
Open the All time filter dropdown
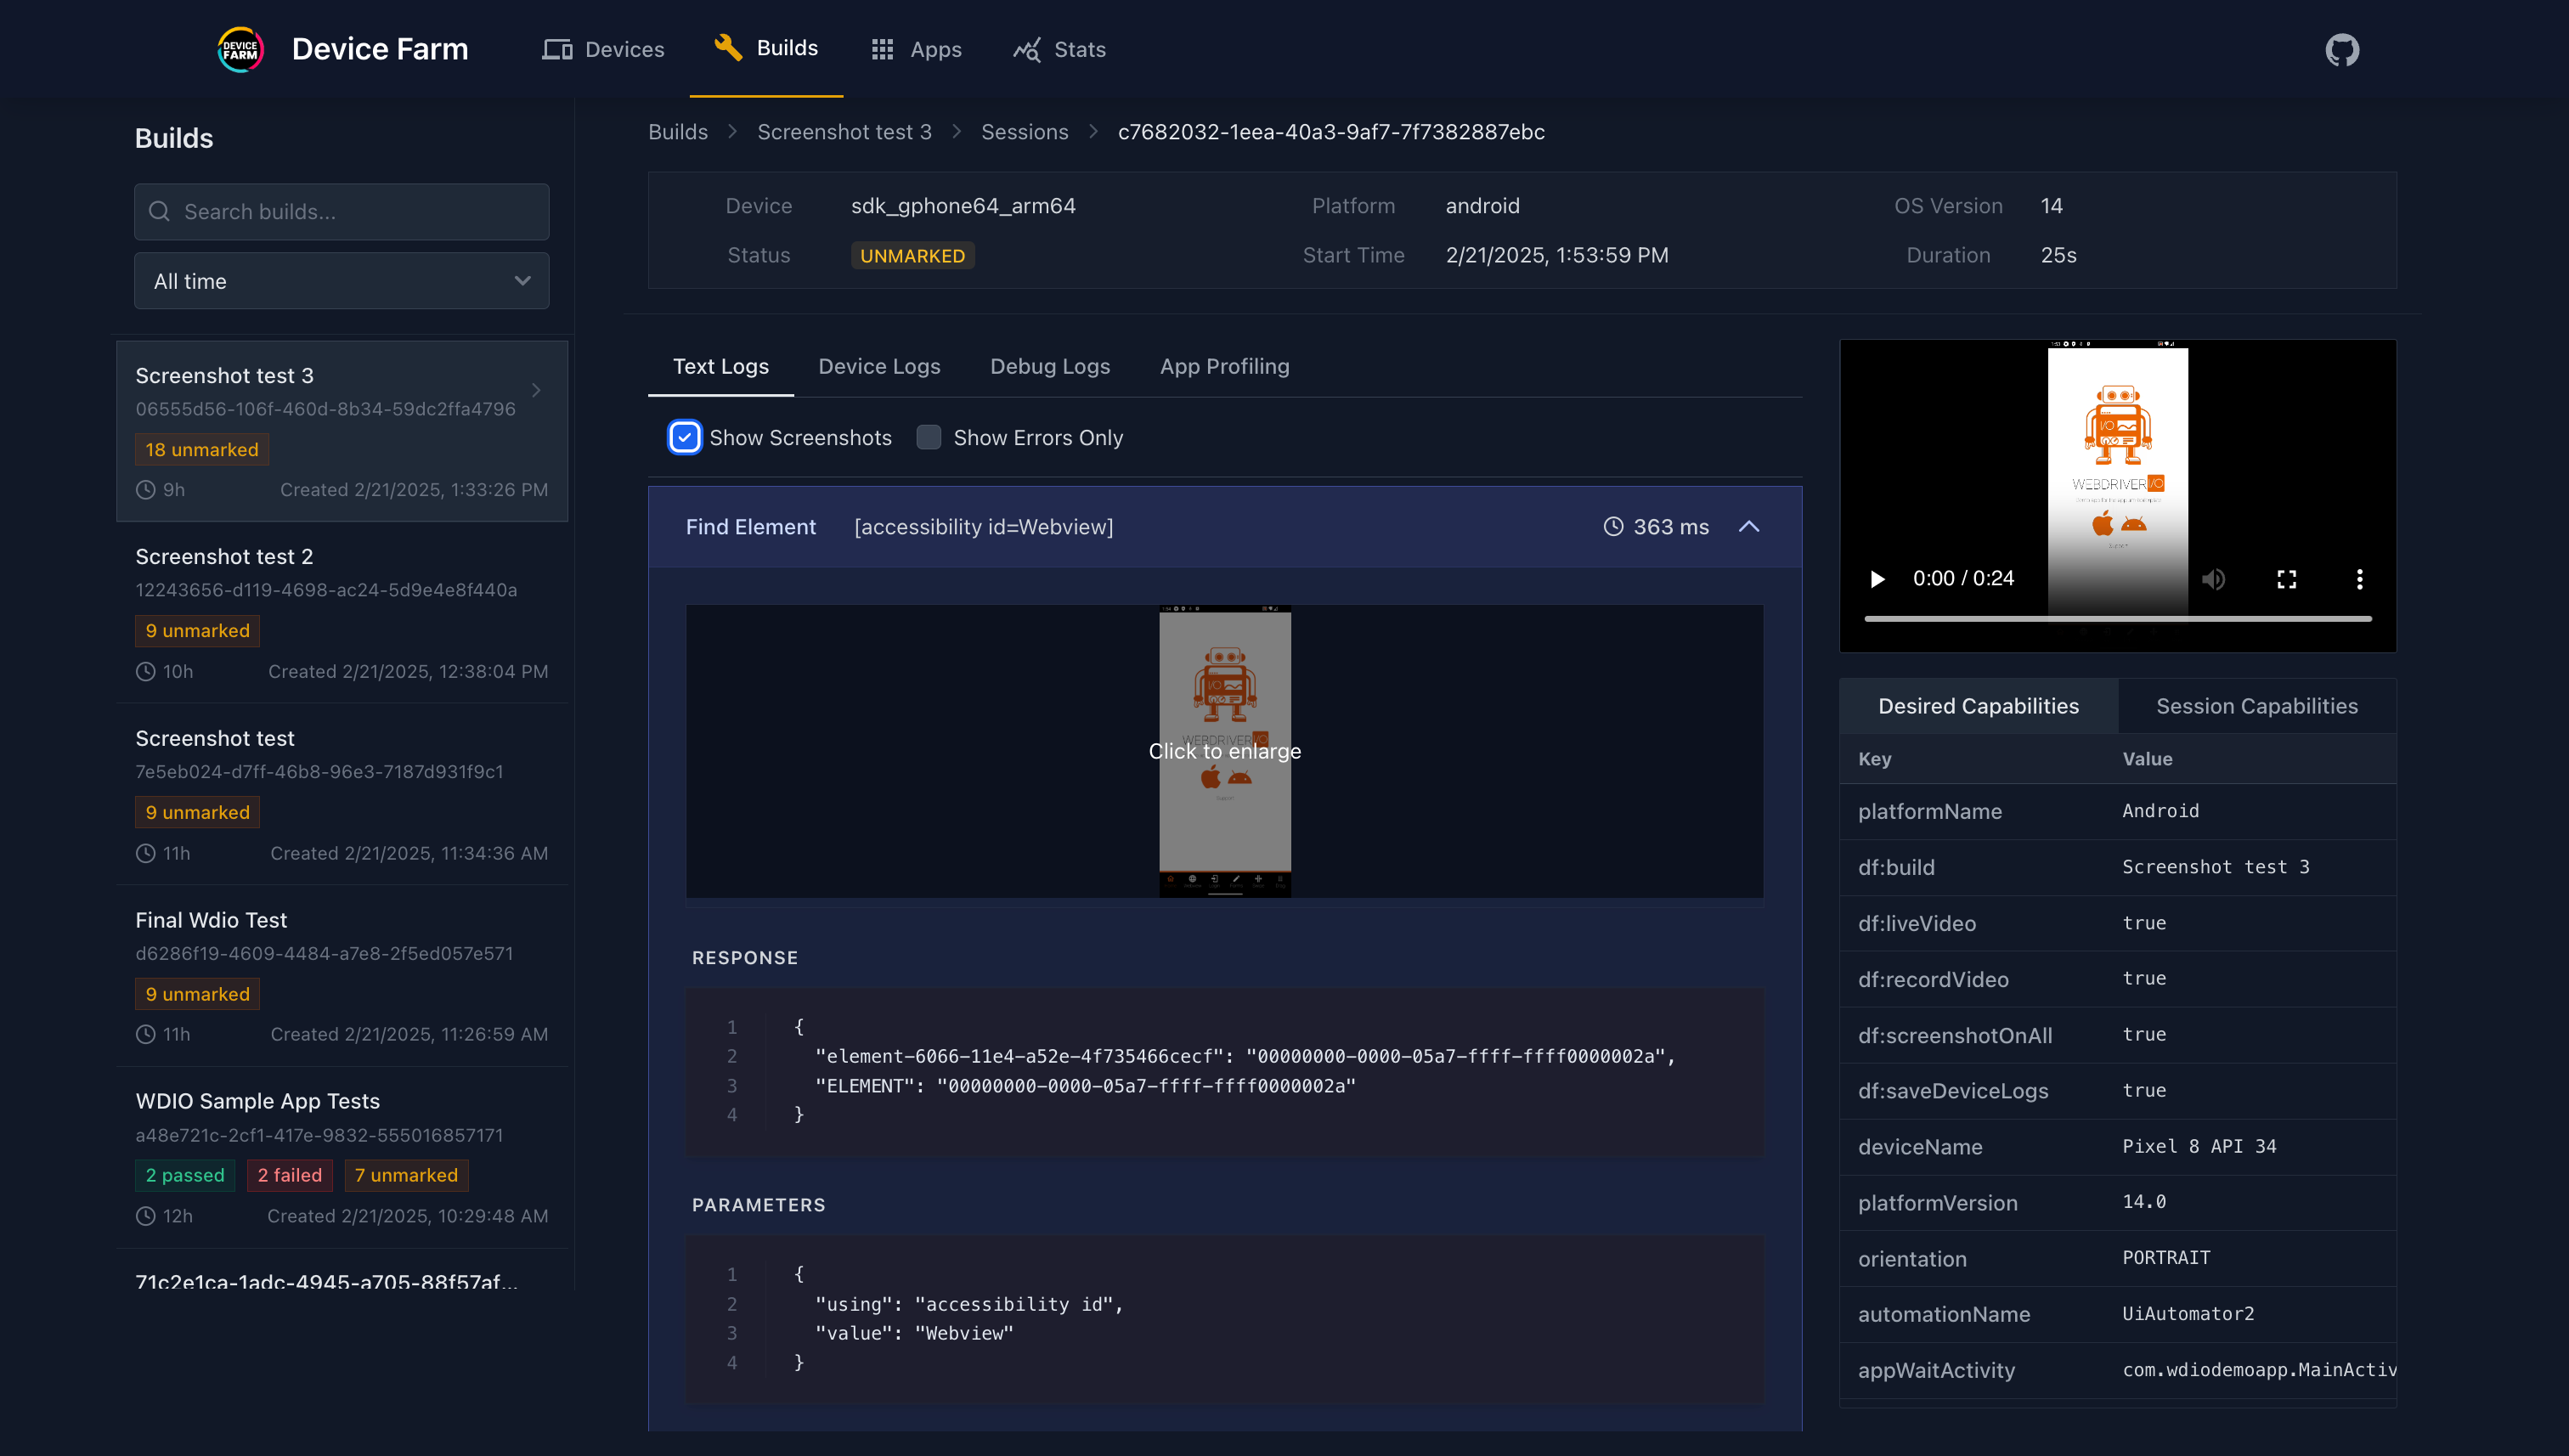341,281
